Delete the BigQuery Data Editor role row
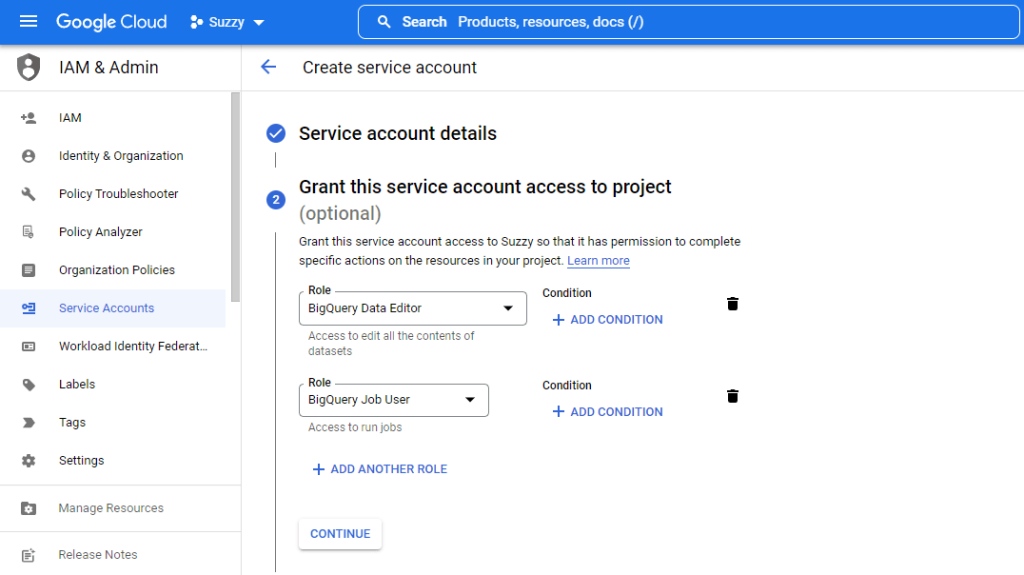Screen dimensions: 1024x575 [732, 304]
